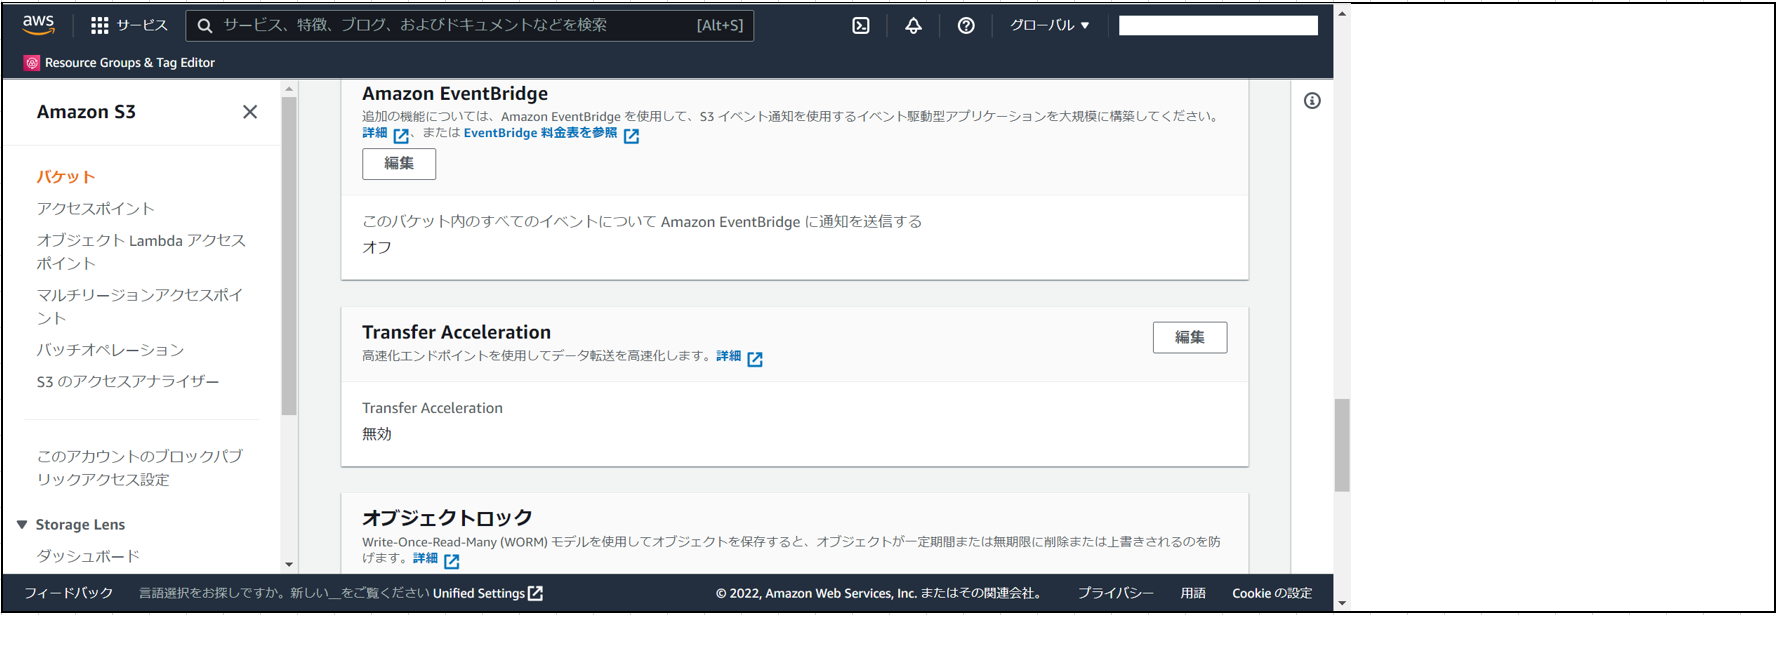Click the main page scrollbar down arrow
The height and width of the screenshot is (648, 1777).
1342,603
